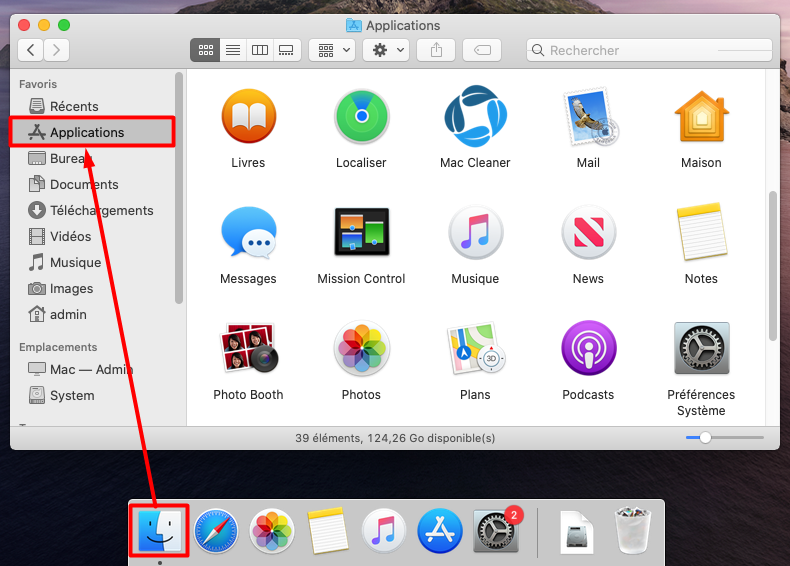
Task: Go forward with the forward arrow
Action: 56,50
